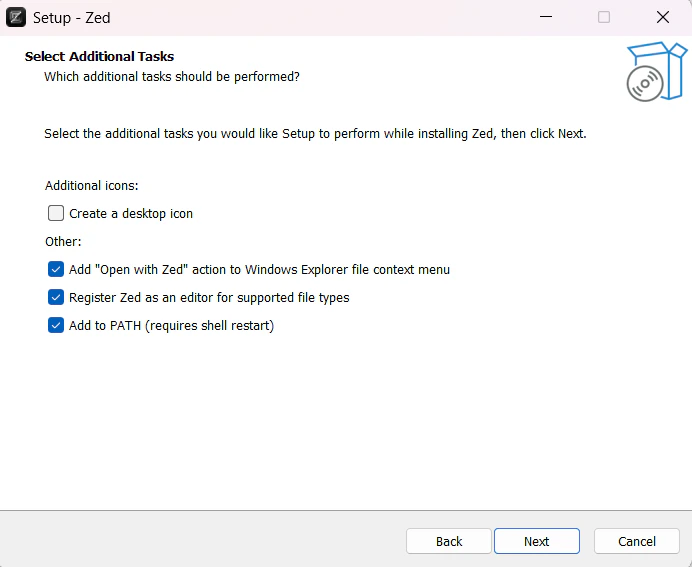
Task: Click the "Additional icons:" label
Action: (x=91, y=185)
